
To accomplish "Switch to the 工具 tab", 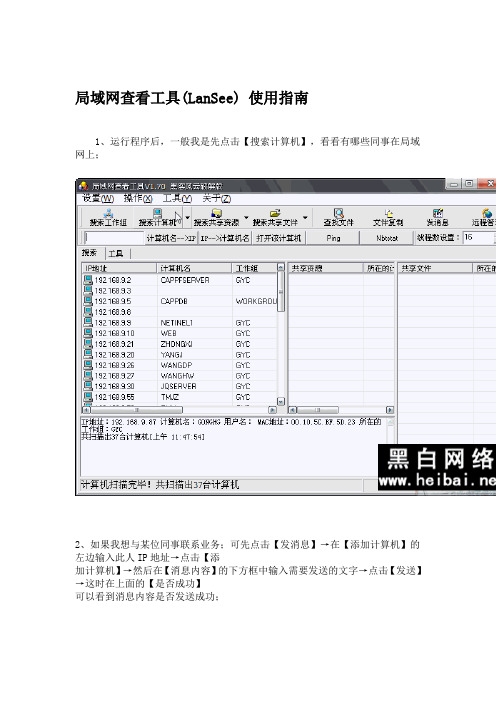I will tap(115, 253).
